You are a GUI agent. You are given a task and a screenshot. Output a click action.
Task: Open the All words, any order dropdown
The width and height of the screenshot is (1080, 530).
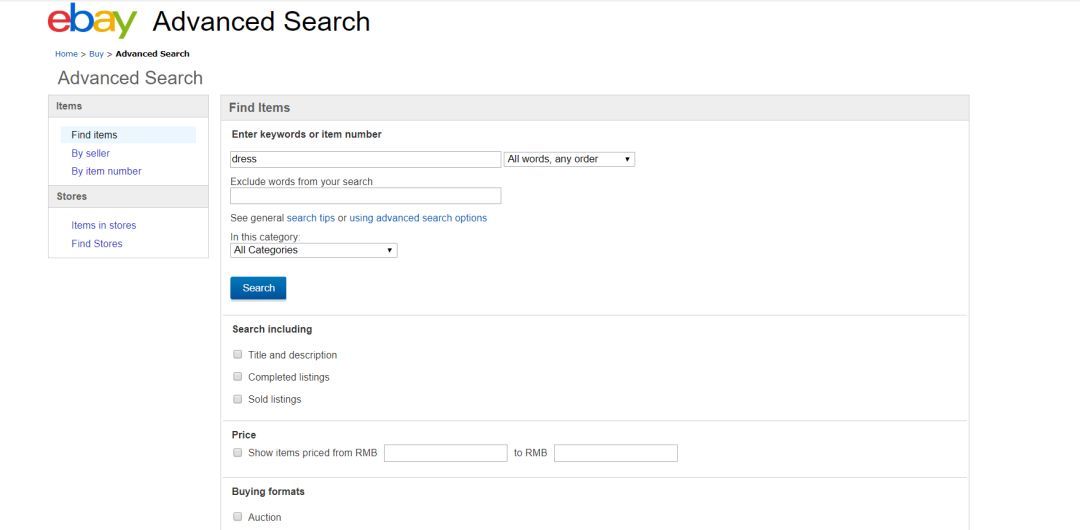coord(570,159)
